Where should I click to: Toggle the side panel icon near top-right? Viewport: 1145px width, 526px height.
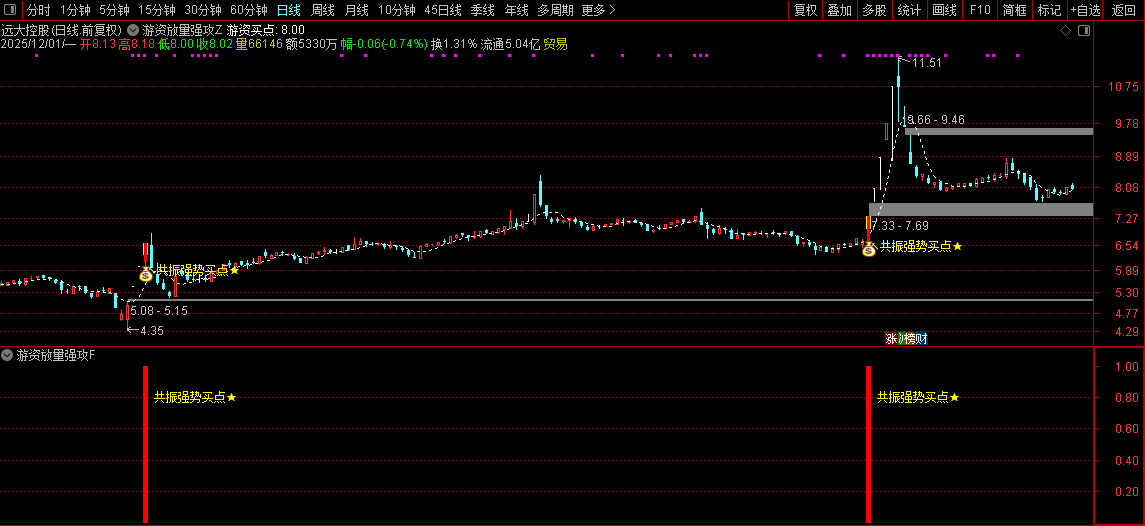[1083, 32]
